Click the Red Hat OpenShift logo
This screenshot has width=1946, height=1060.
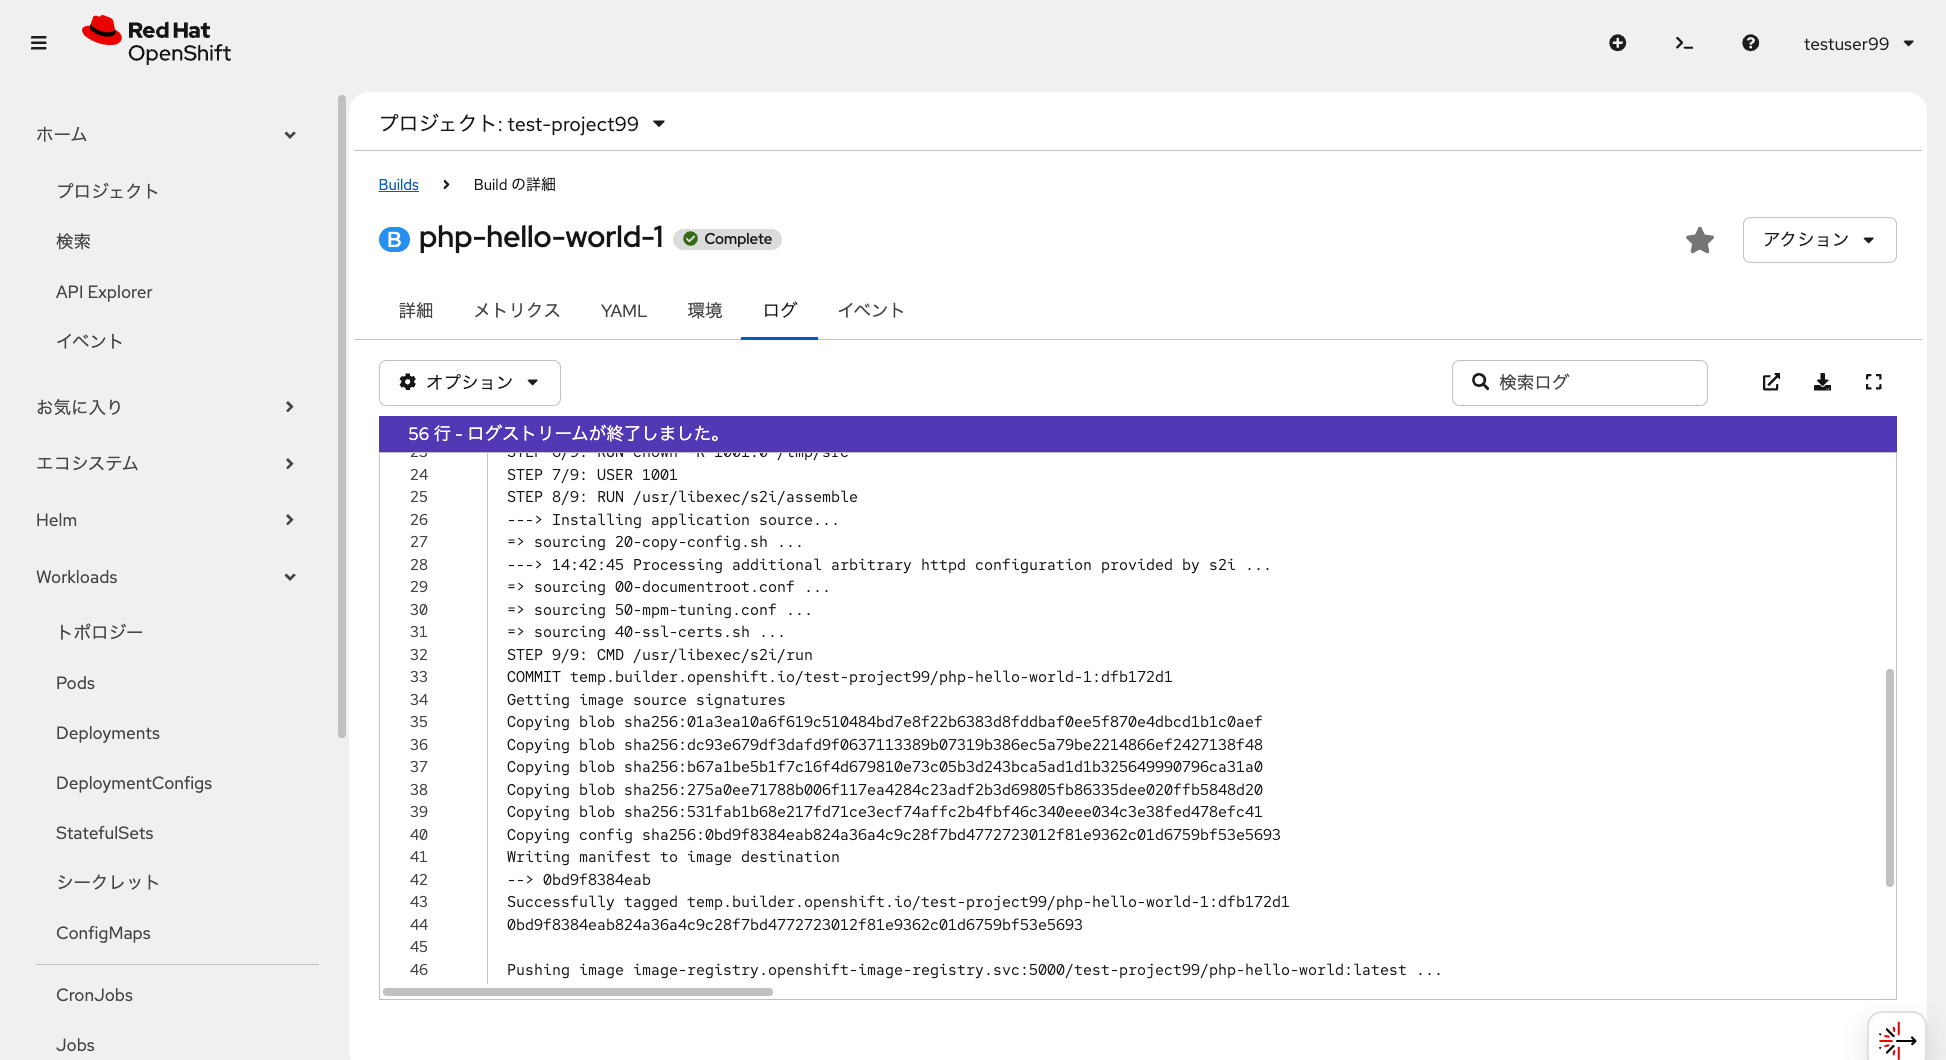(x=157, y=41)
